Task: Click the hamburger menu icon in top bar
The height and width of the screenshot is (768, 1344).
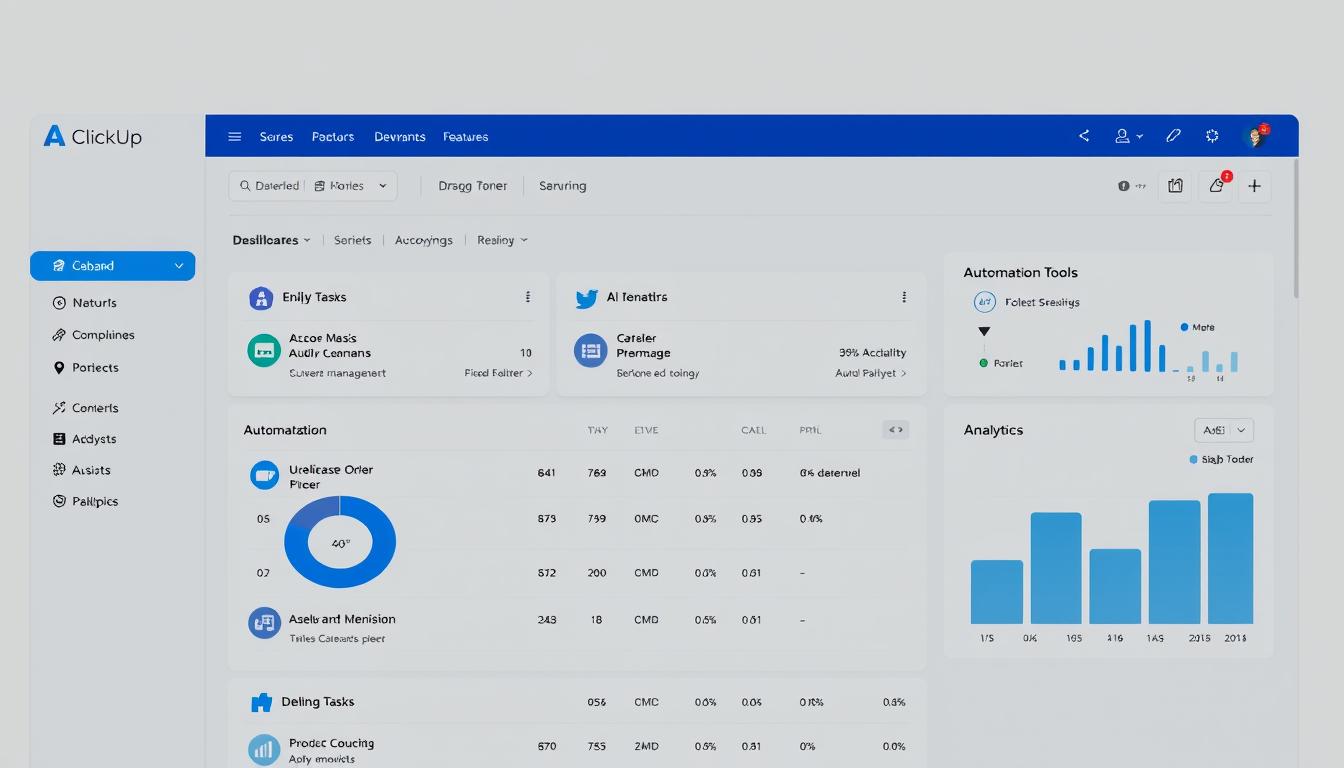Action: click(235, 137)
